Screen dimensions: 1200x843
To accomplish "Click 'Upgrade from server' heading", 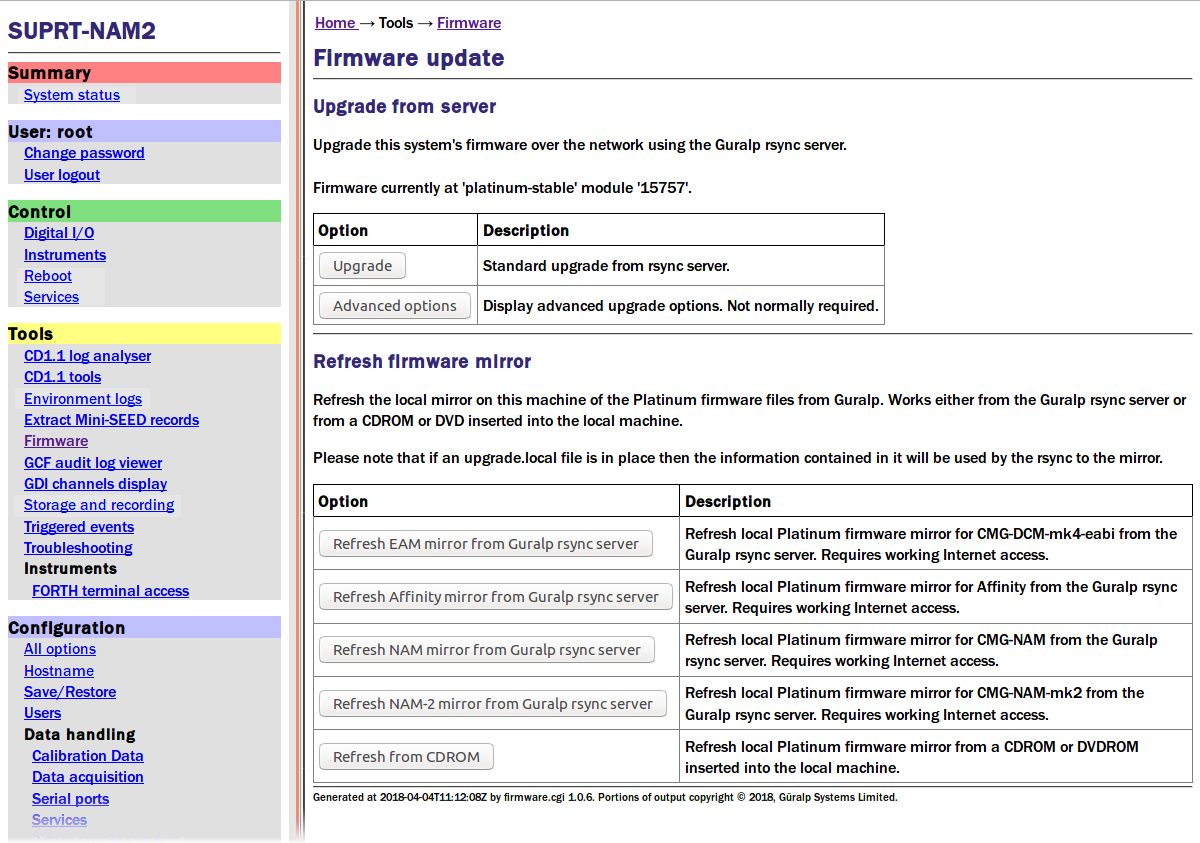I will pyautogui.click(x=405, y=106).
